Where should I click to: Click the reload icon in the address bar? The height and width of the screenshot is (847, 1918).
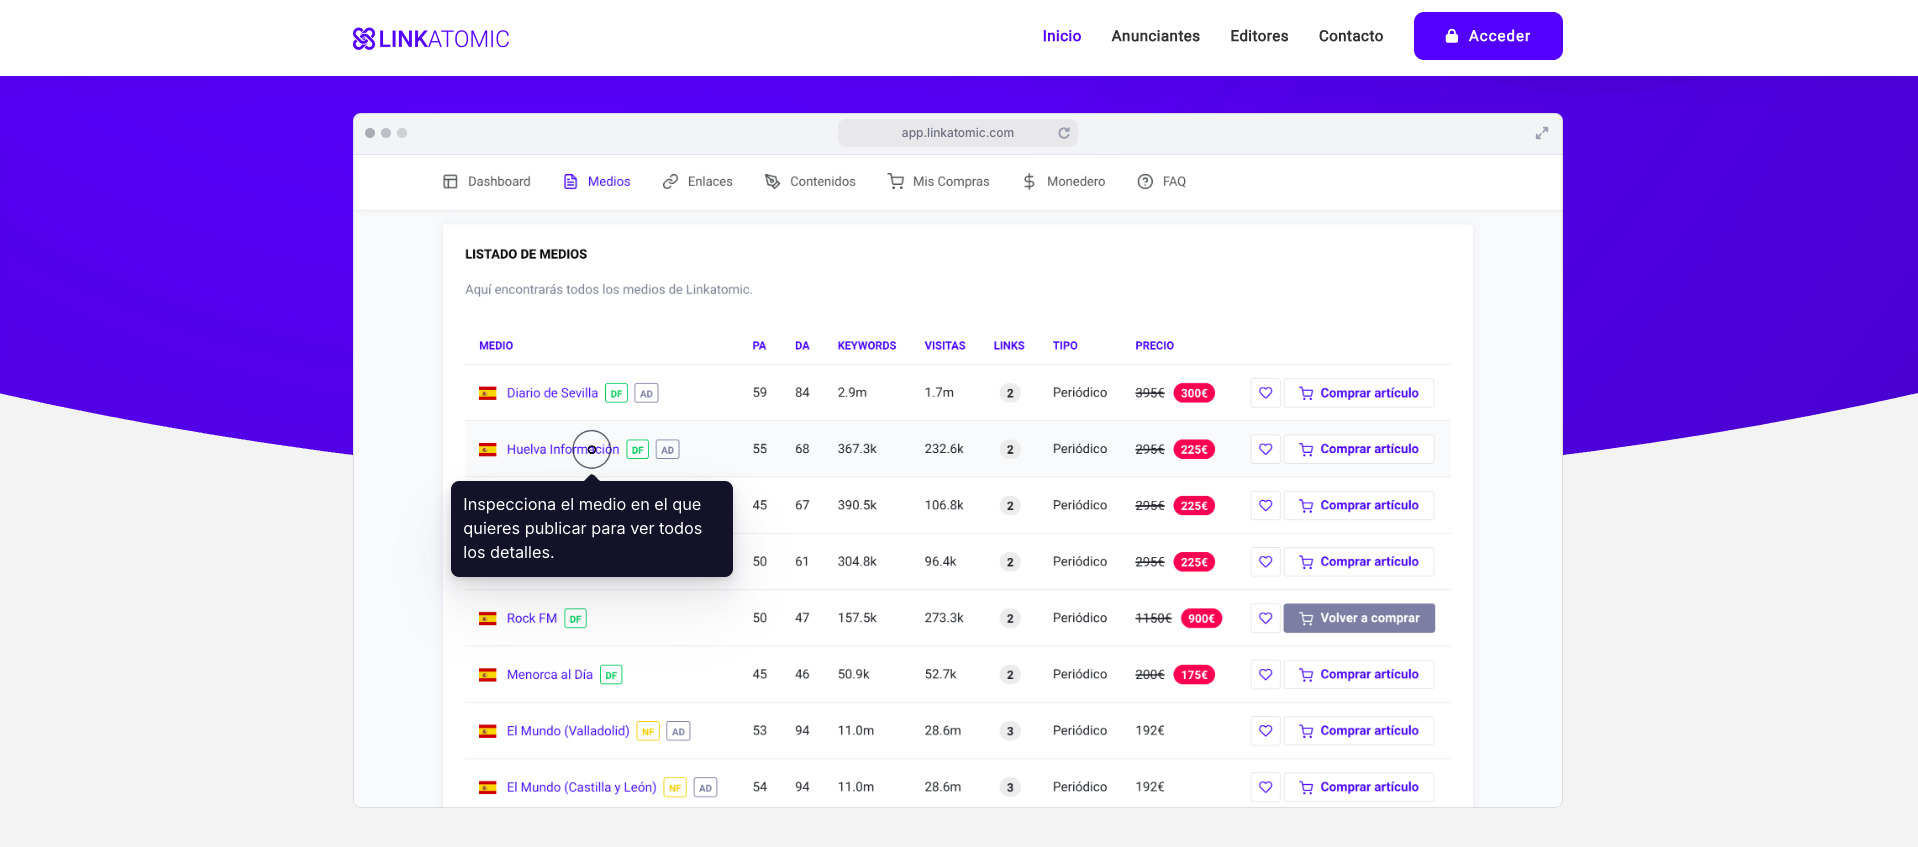pyautogui.click(x=1064, y=133)
